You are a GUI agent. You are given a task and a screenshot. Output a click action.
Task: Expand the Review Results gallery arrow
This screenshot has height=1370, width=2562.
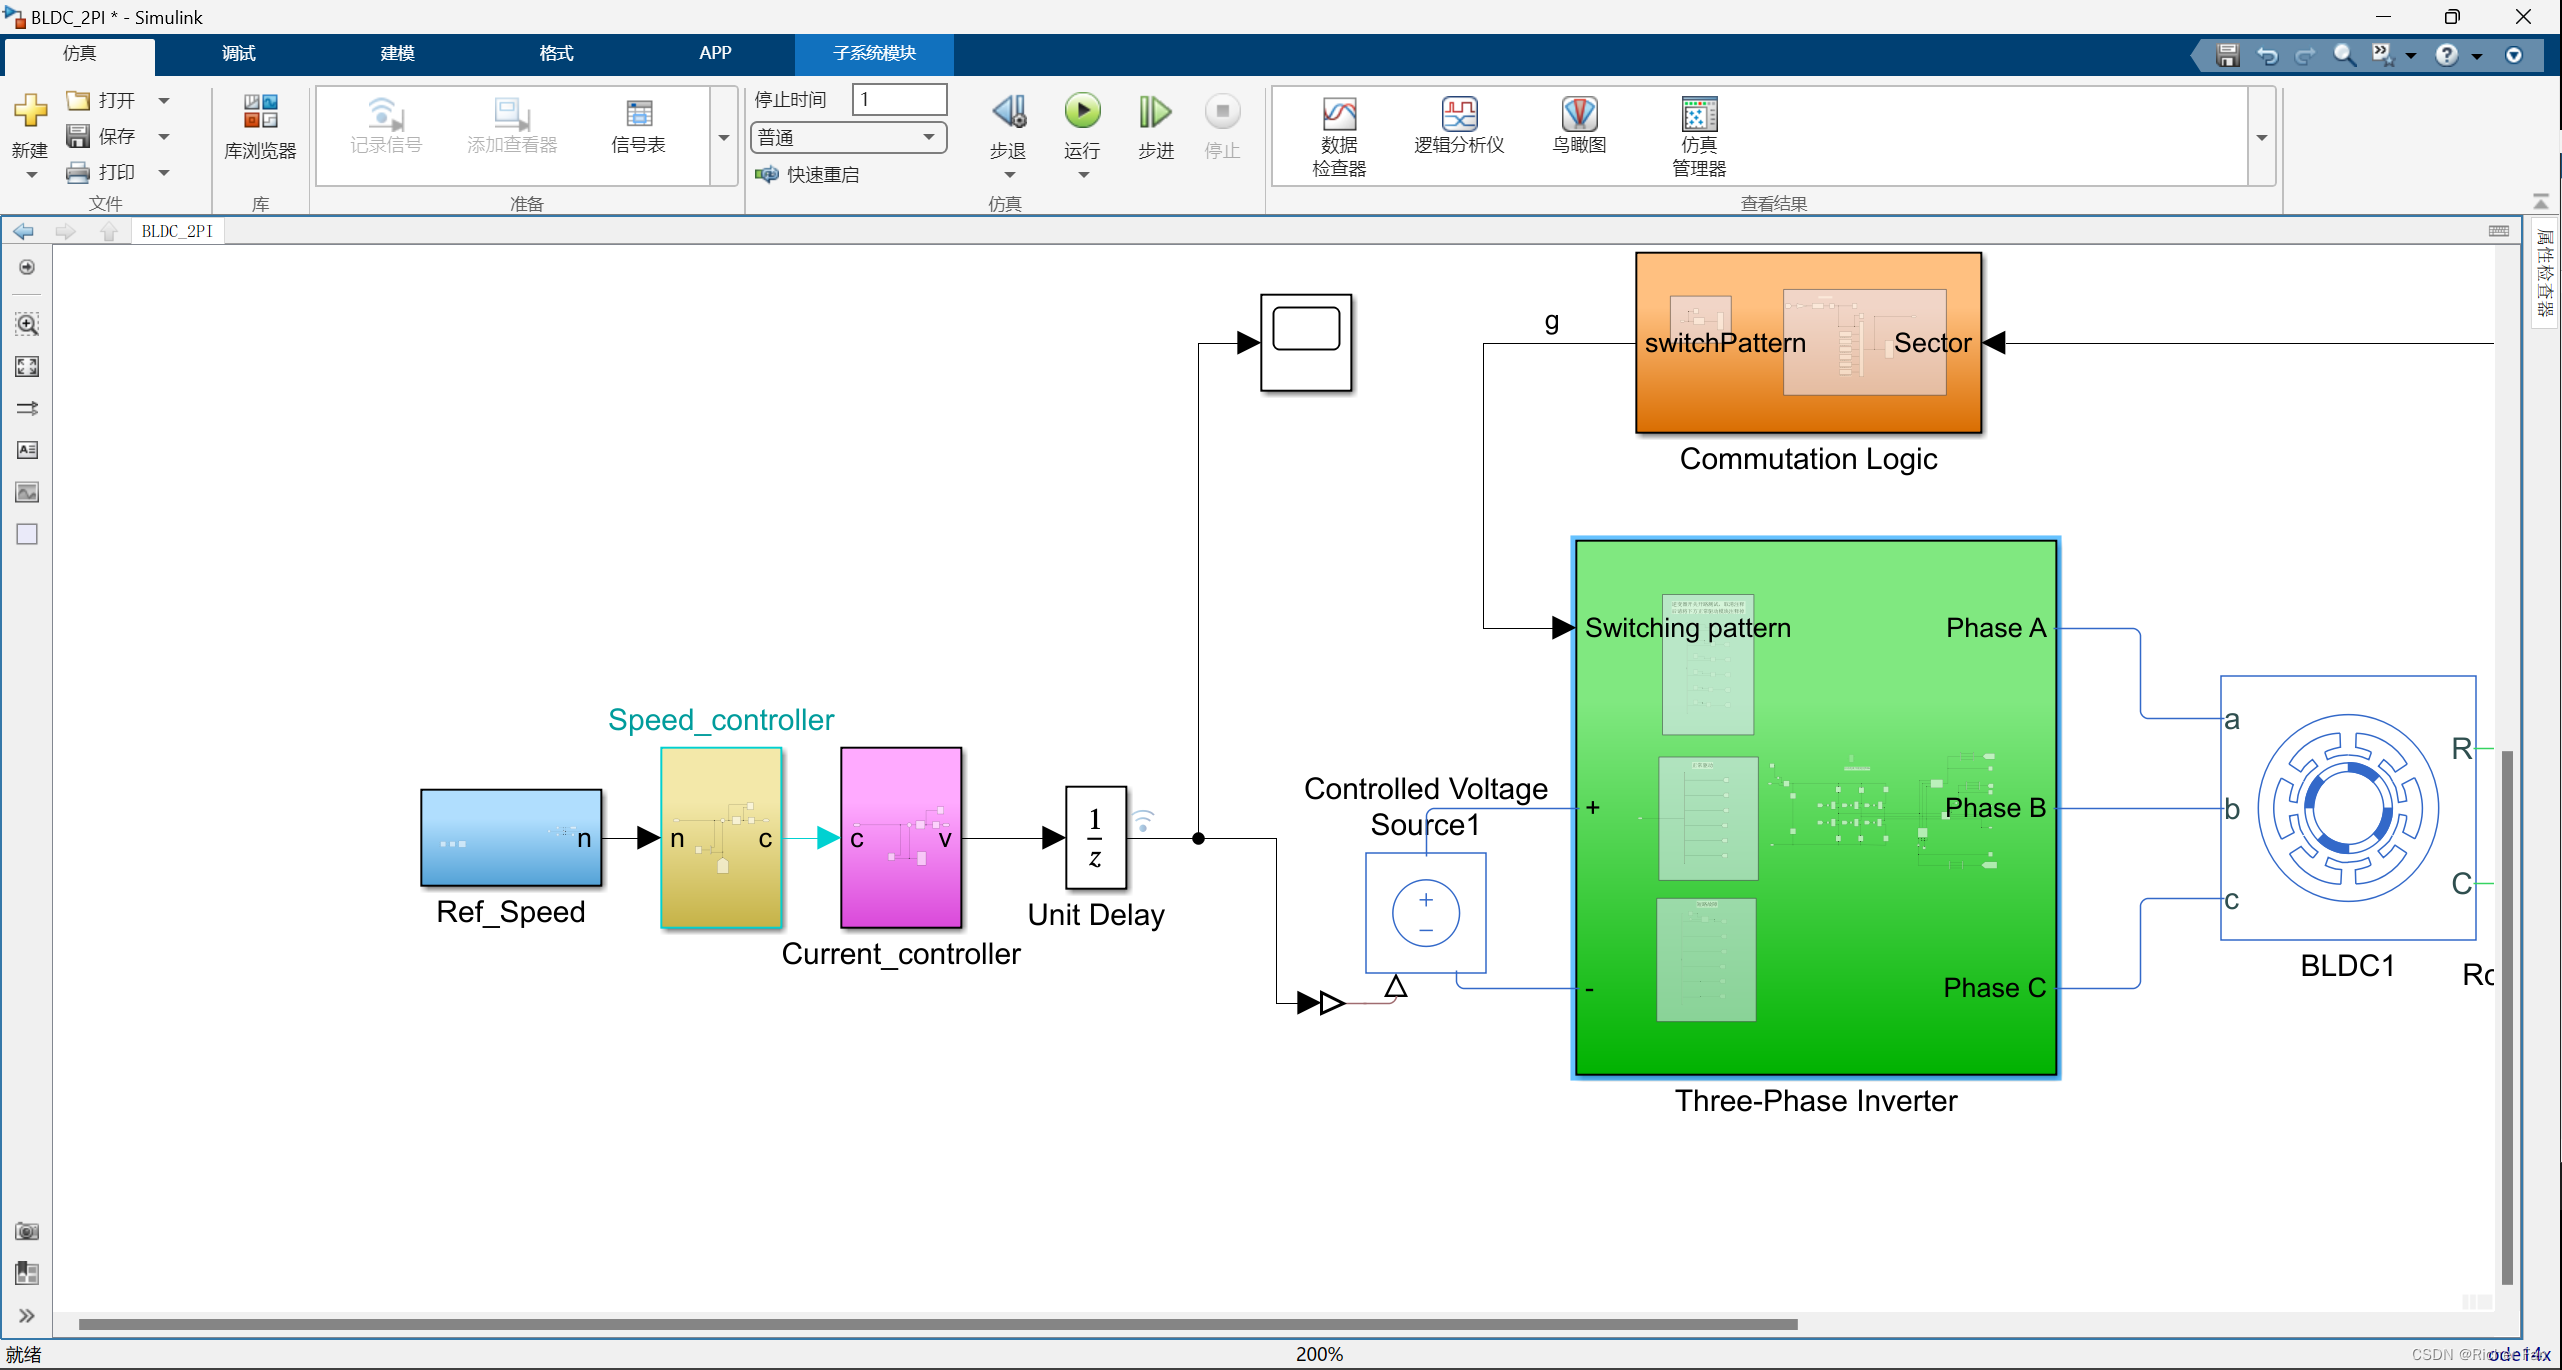[2262, 137]
